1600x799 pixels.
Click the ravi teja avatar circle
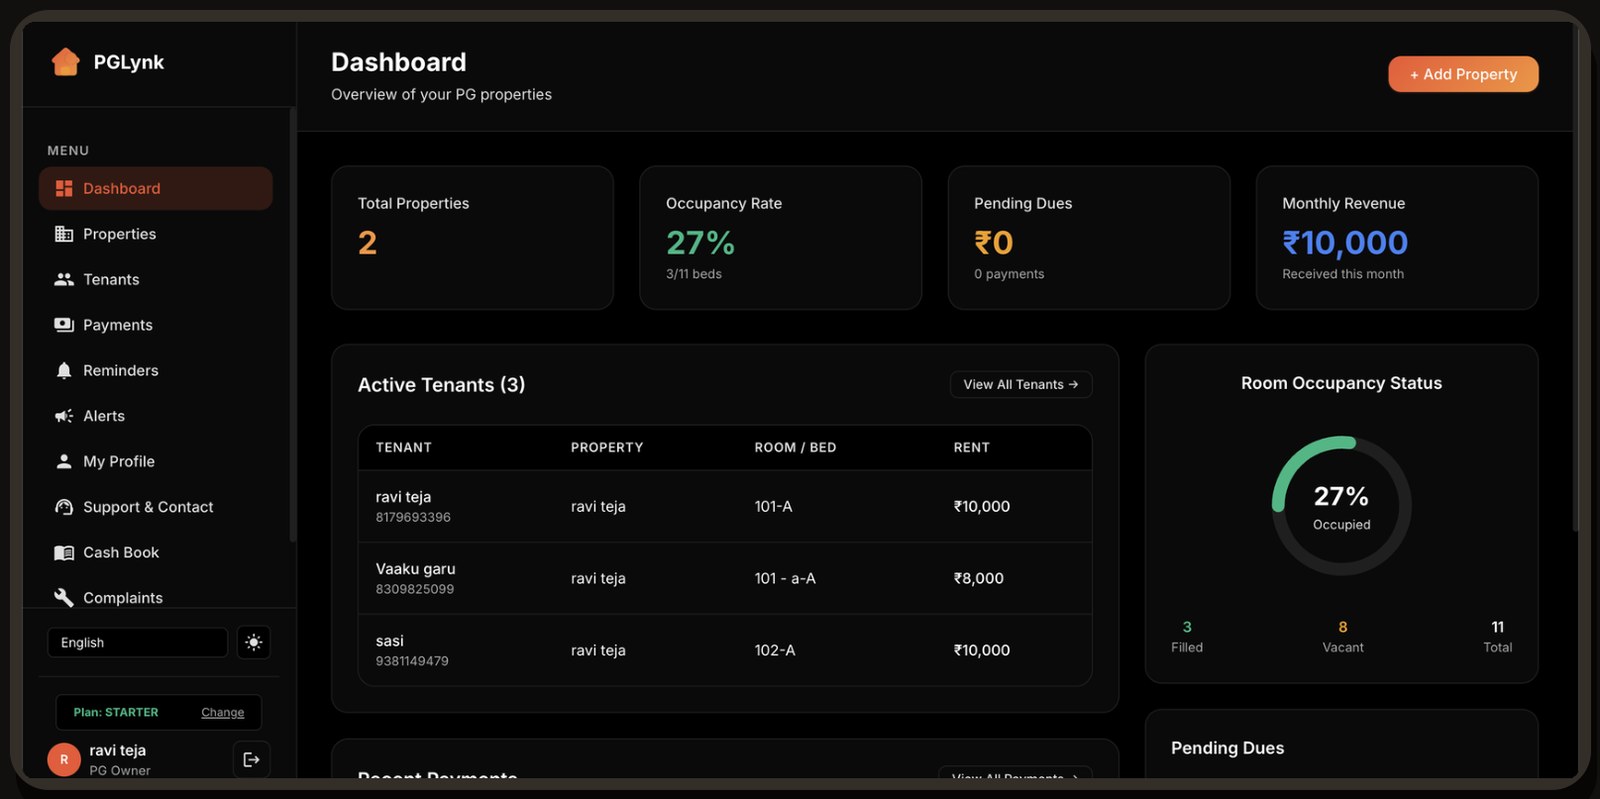[x=64, y=760]
